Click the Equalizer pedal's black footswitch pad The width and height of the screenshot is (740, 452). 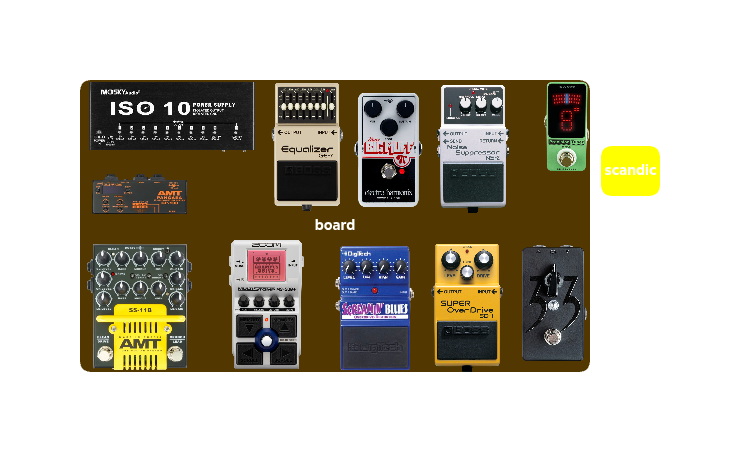tap(307, 181)
